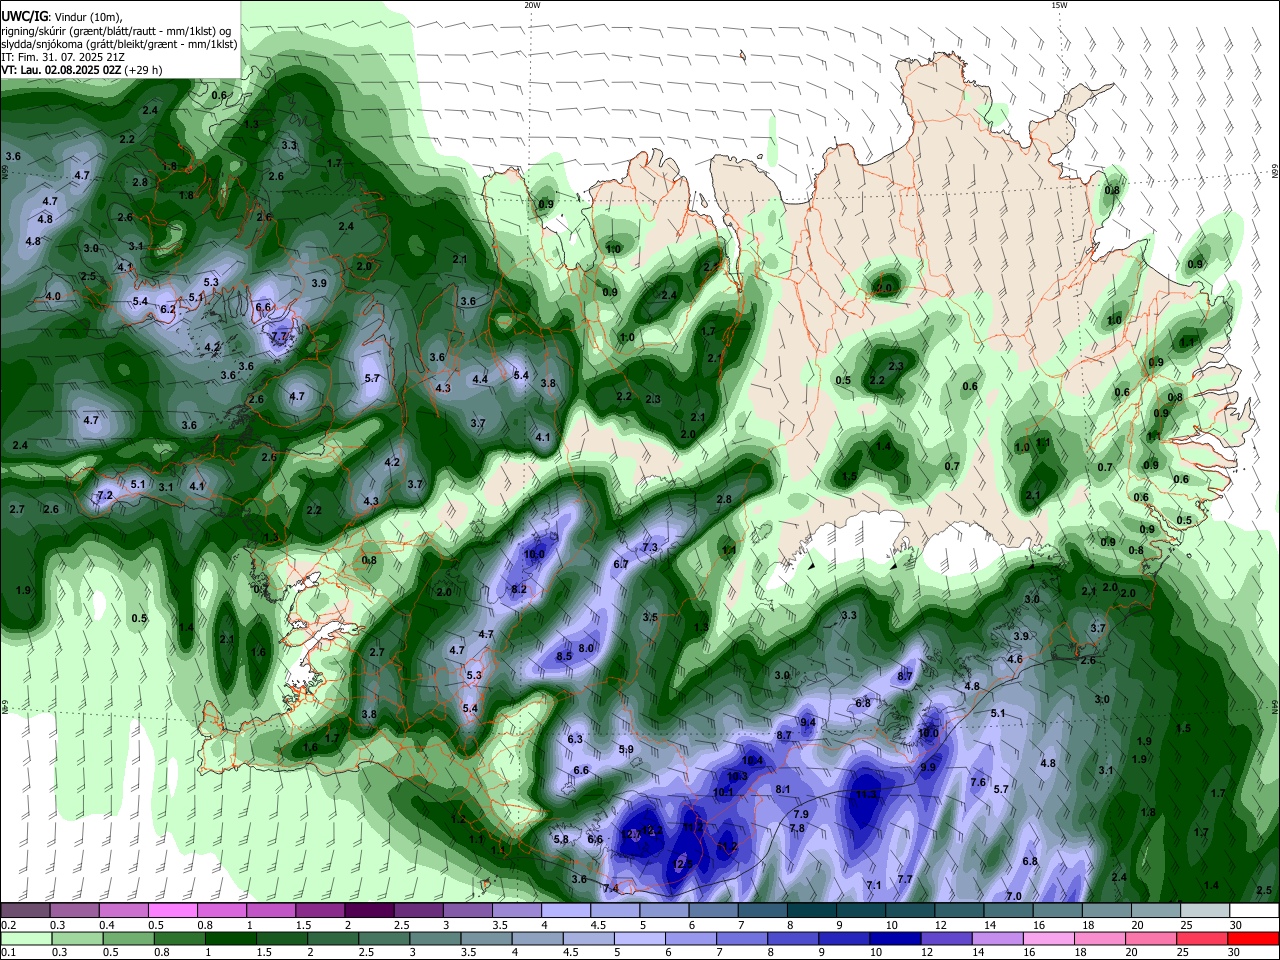Pick the white swatch ending the top legend
The width and height of the screenshot is (1280, 960).
(x=1254, y=911)
